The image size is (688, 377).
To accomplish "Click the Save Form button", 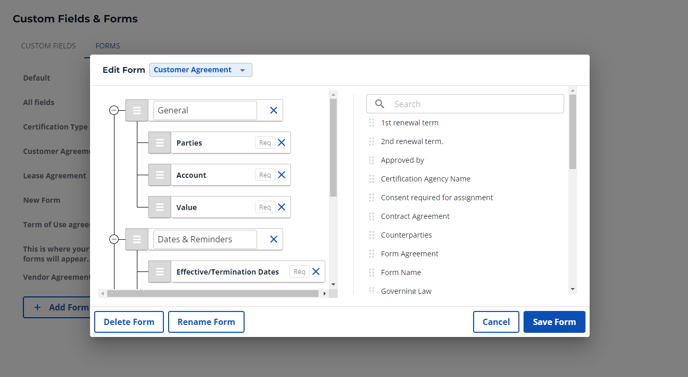I will point(554,322).
